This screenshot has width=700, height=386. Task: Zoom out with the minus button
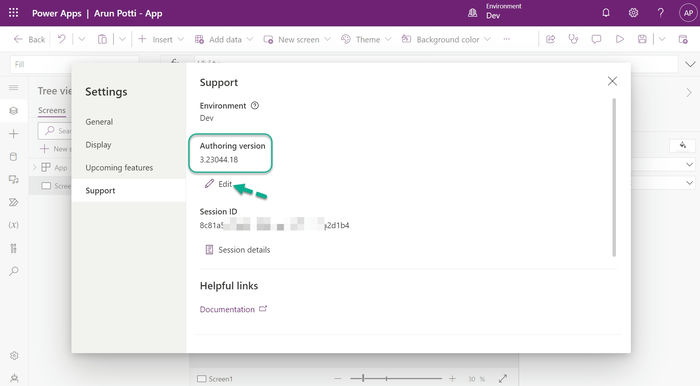[338, 378]
